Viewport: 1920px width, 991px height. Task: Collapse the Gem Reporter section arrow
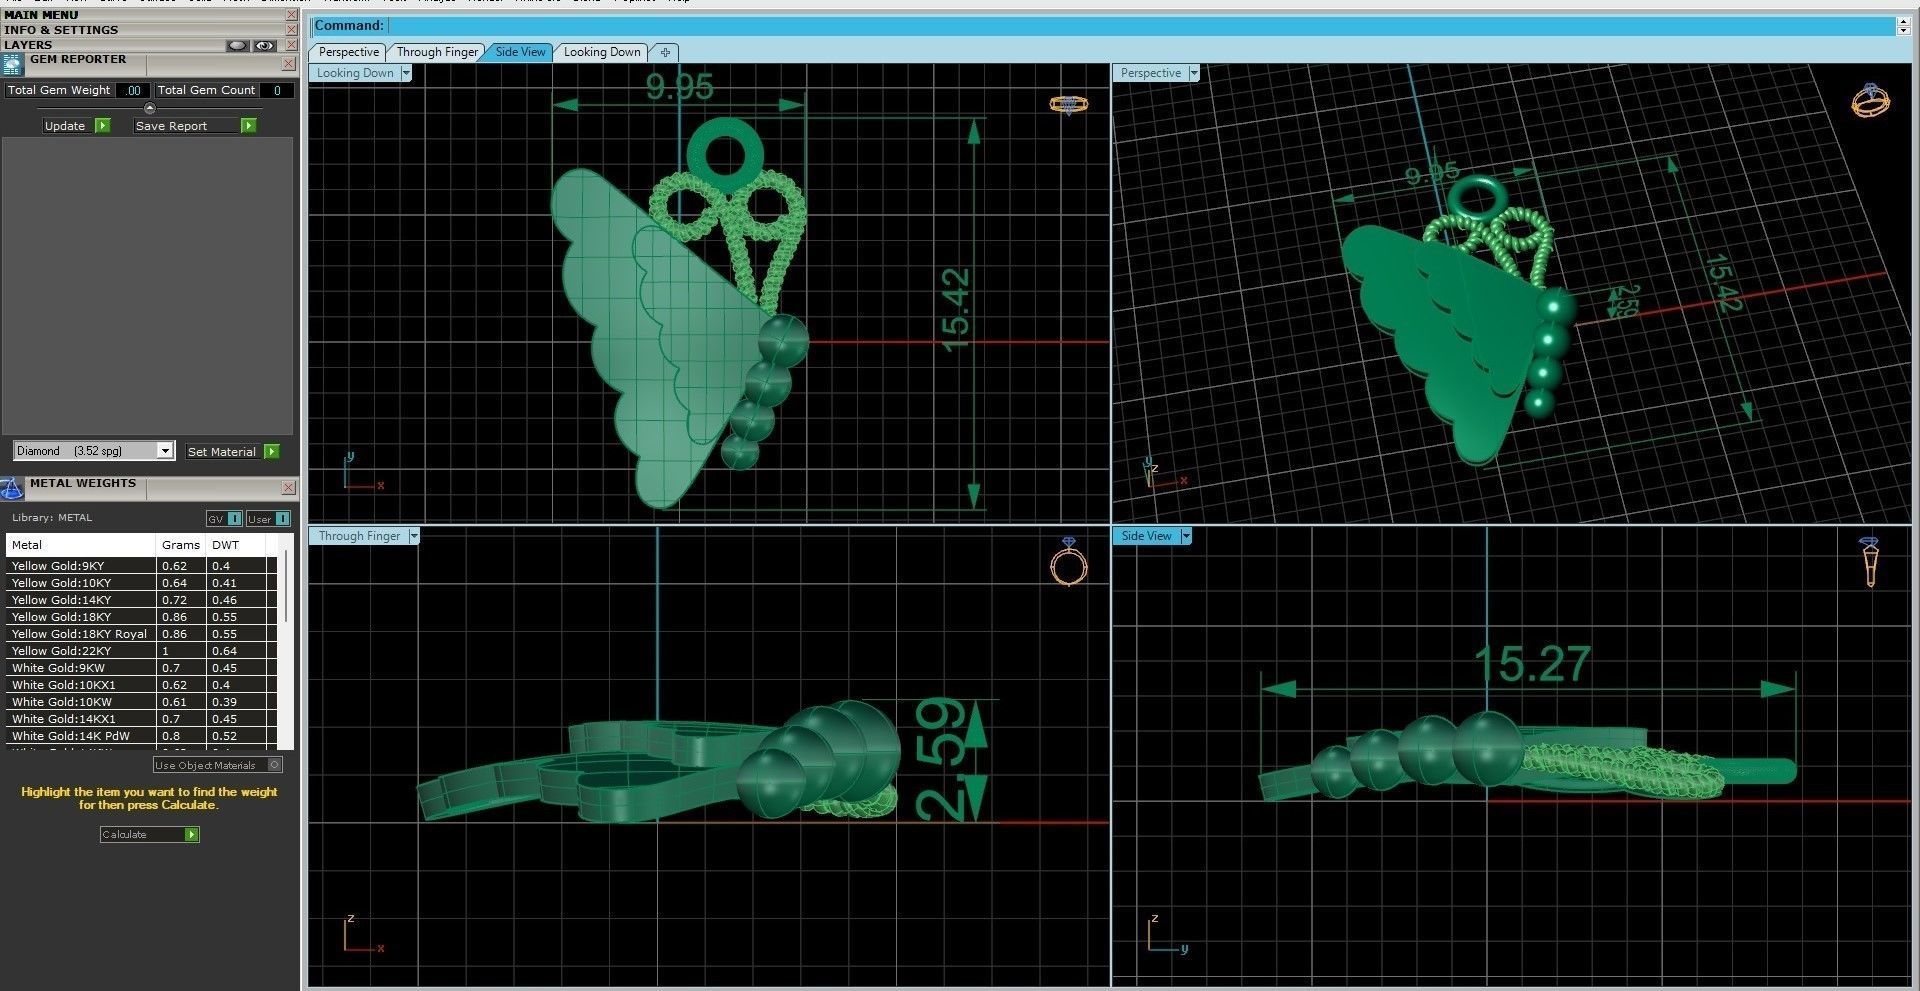(150, 108)
